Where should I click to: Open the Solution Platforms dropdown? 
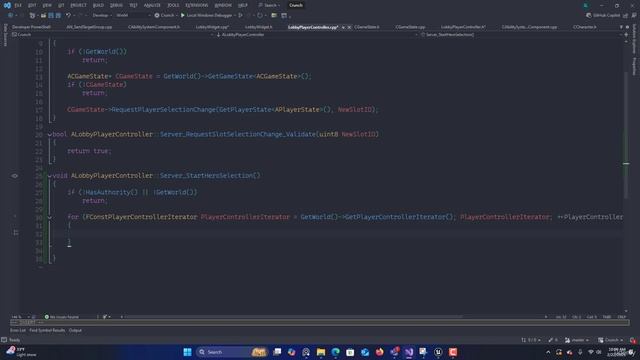pos(133,15)
